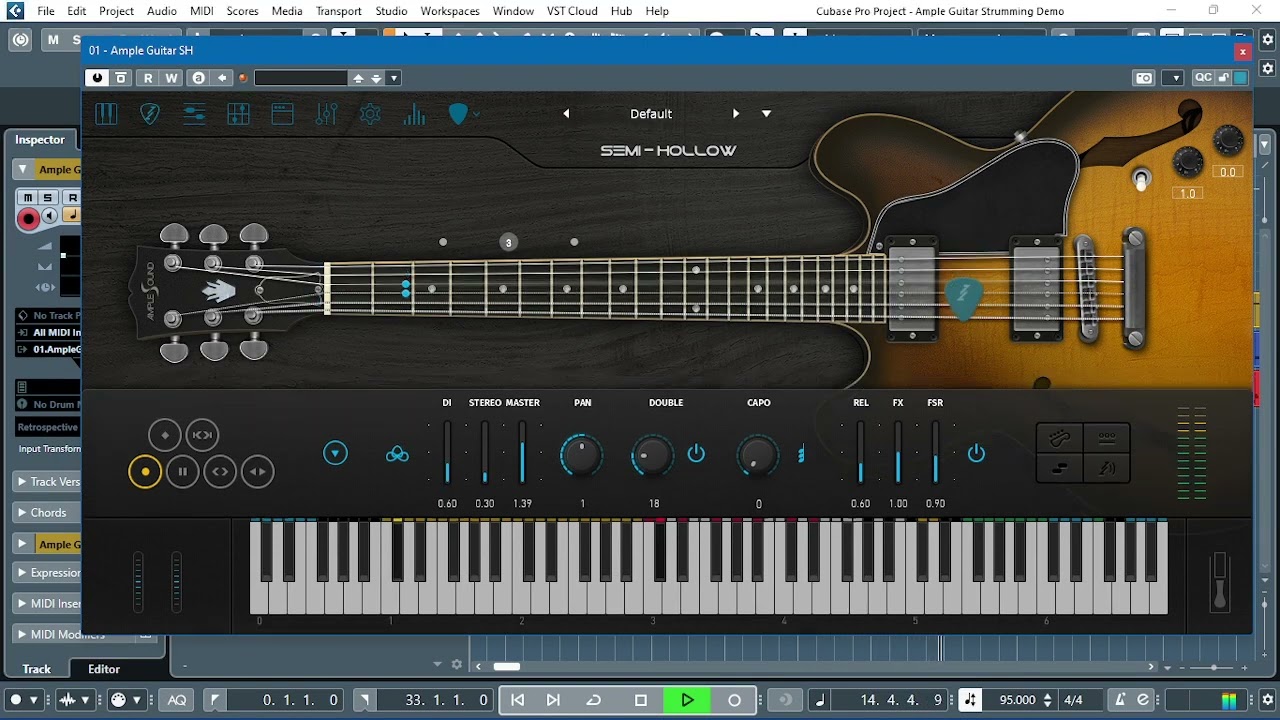Toggle the FX section power switch
The image size is (1280, 720).
(x=976, y=454)
